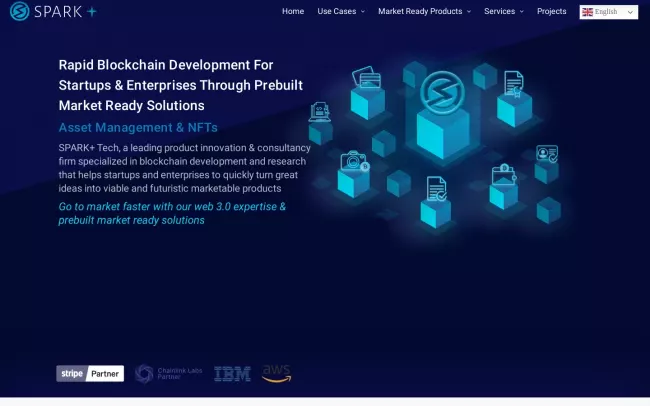This screenshot has width=650, height=406.
Task: Click the Stripe Partner badge
Action: [90, 374]
